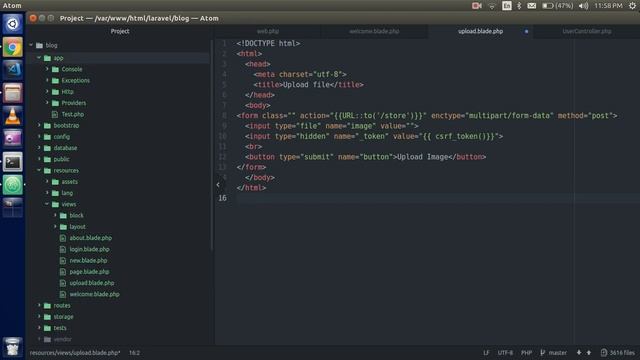Screen dimensions: 640x360
Task: Click the tree view vertical scrollbar
Action: click(211, 145)
